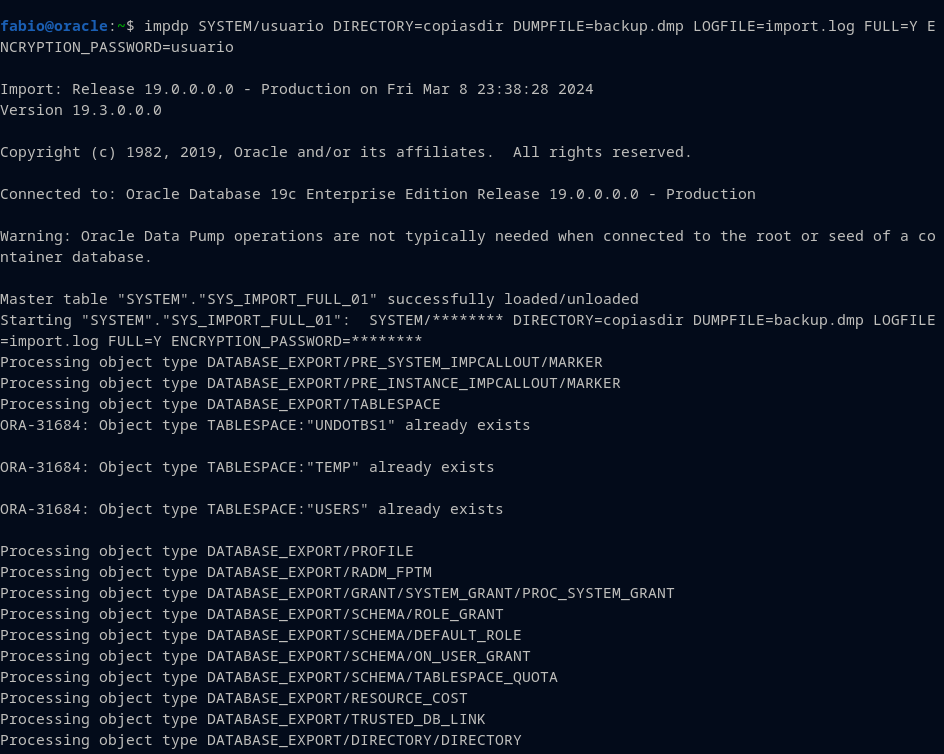
Task: Select the ORA-31684 USERS error line
Action: (x=251, y=509)
